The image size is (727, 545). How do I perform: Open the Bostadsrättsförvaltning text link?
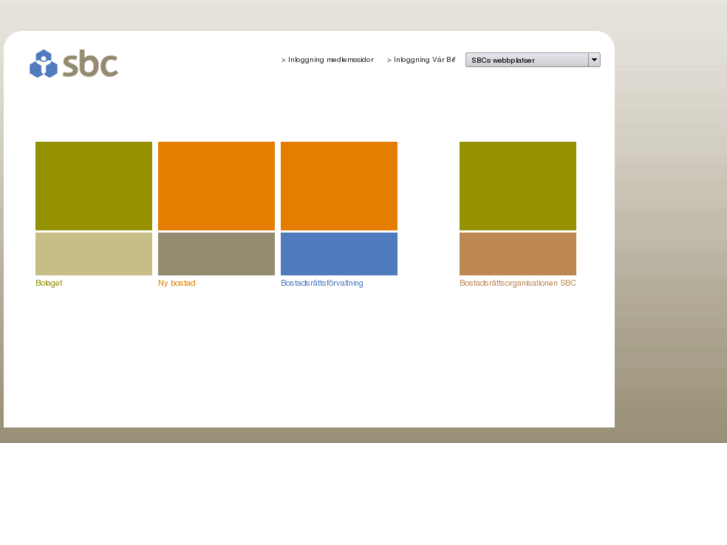322,283
